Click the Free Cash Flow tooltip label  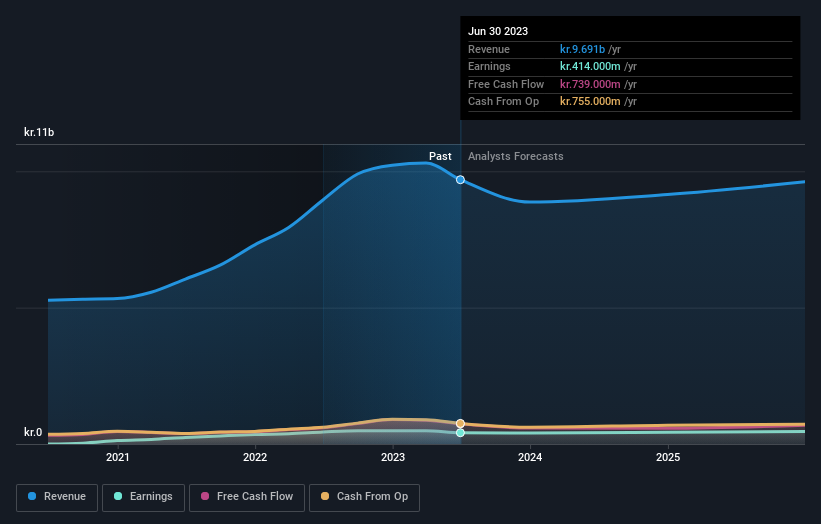point(506,84)
